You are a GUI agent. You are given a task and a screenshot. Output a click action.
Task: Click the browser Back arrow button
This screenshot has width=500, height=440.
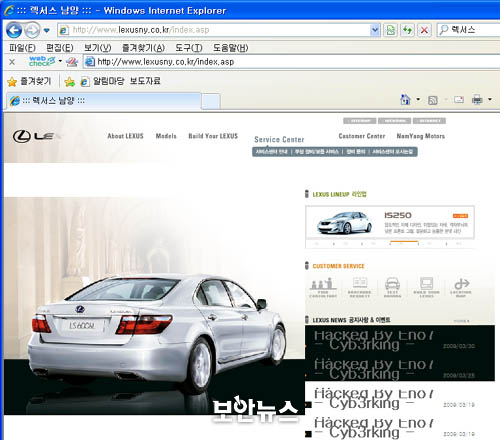14,30
